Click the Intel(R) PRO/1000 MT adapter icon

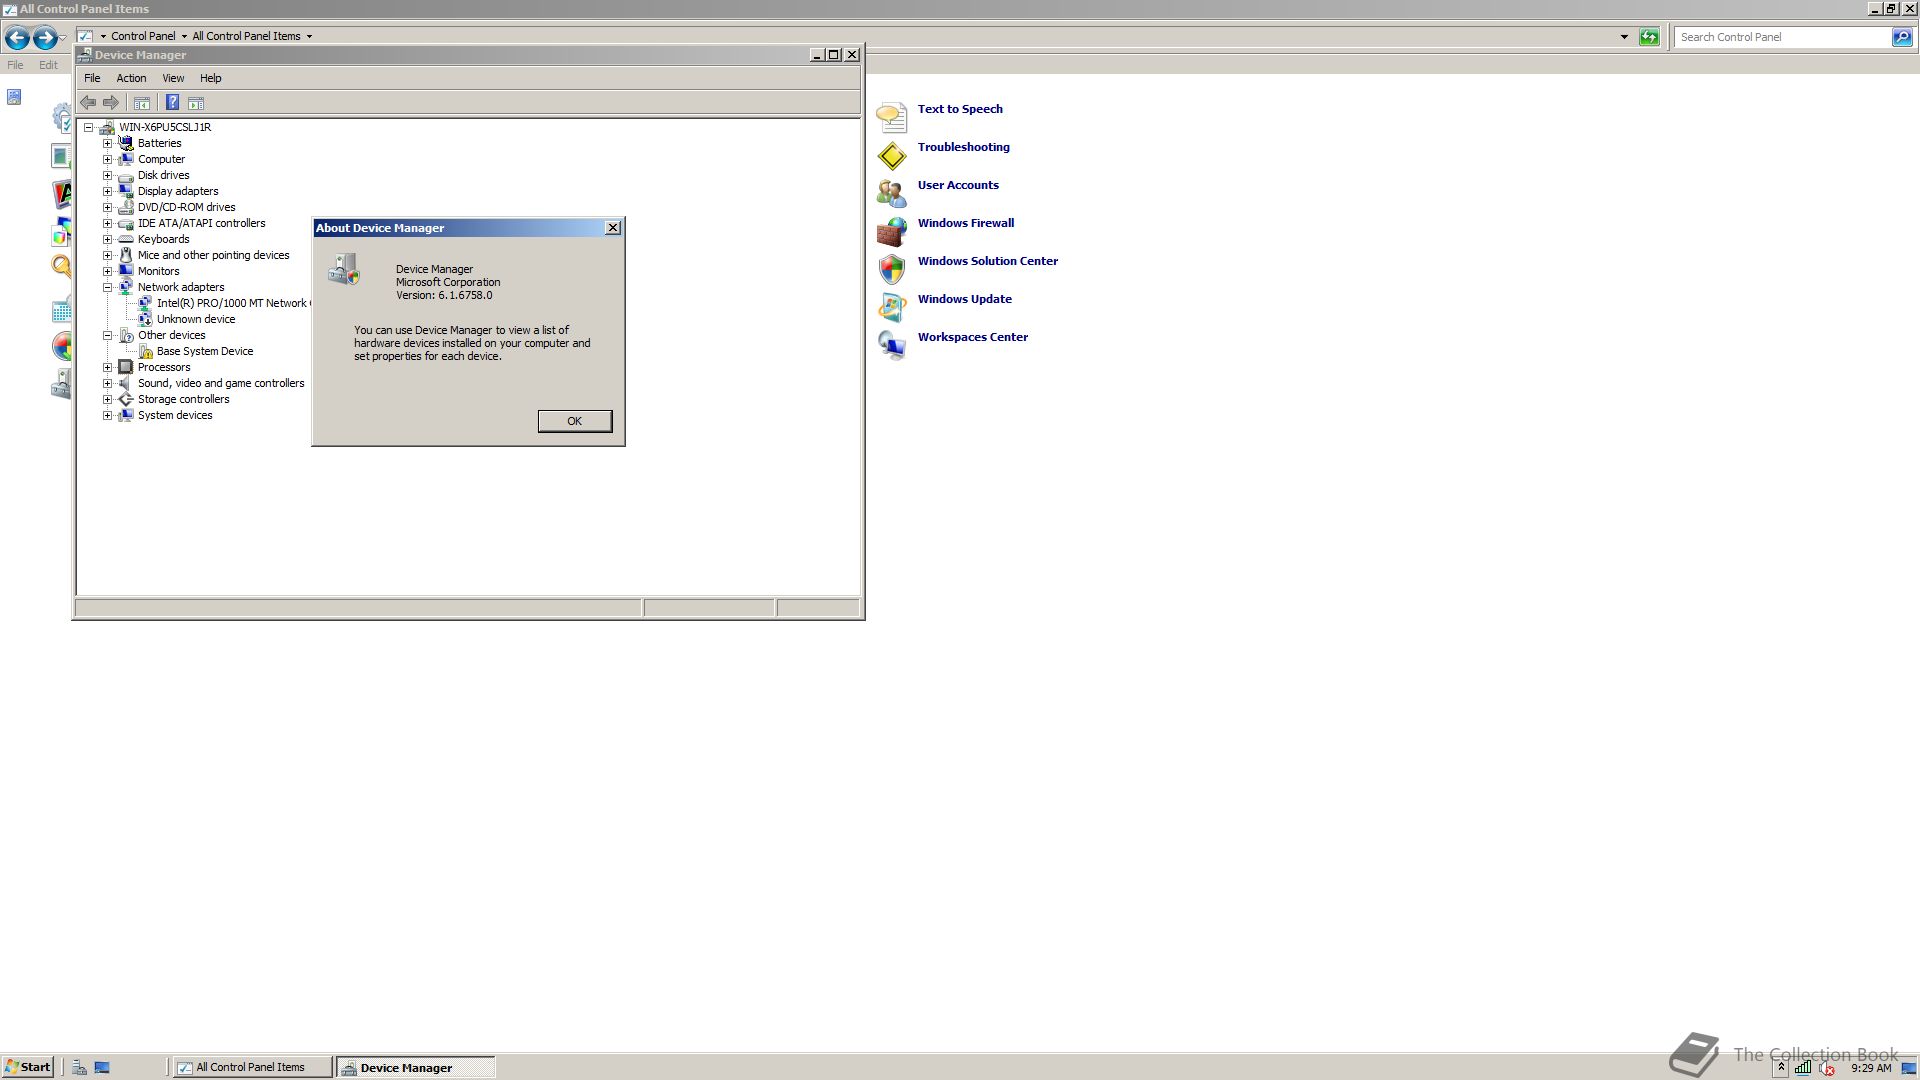coord(145,303)
